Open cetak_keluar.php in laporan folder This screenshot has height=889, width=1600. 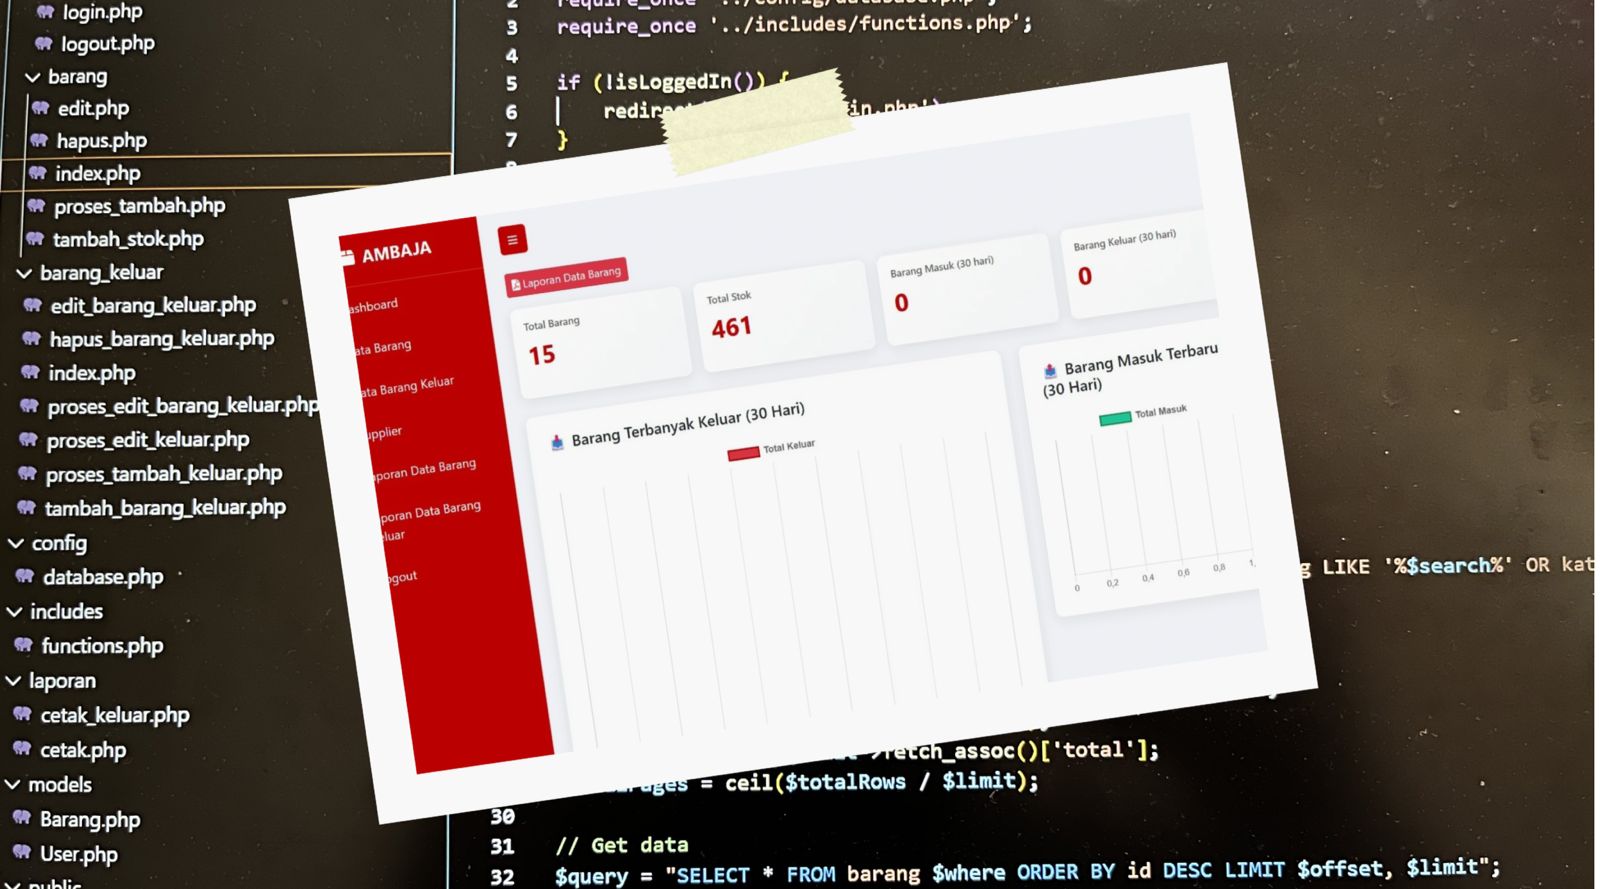115,715
